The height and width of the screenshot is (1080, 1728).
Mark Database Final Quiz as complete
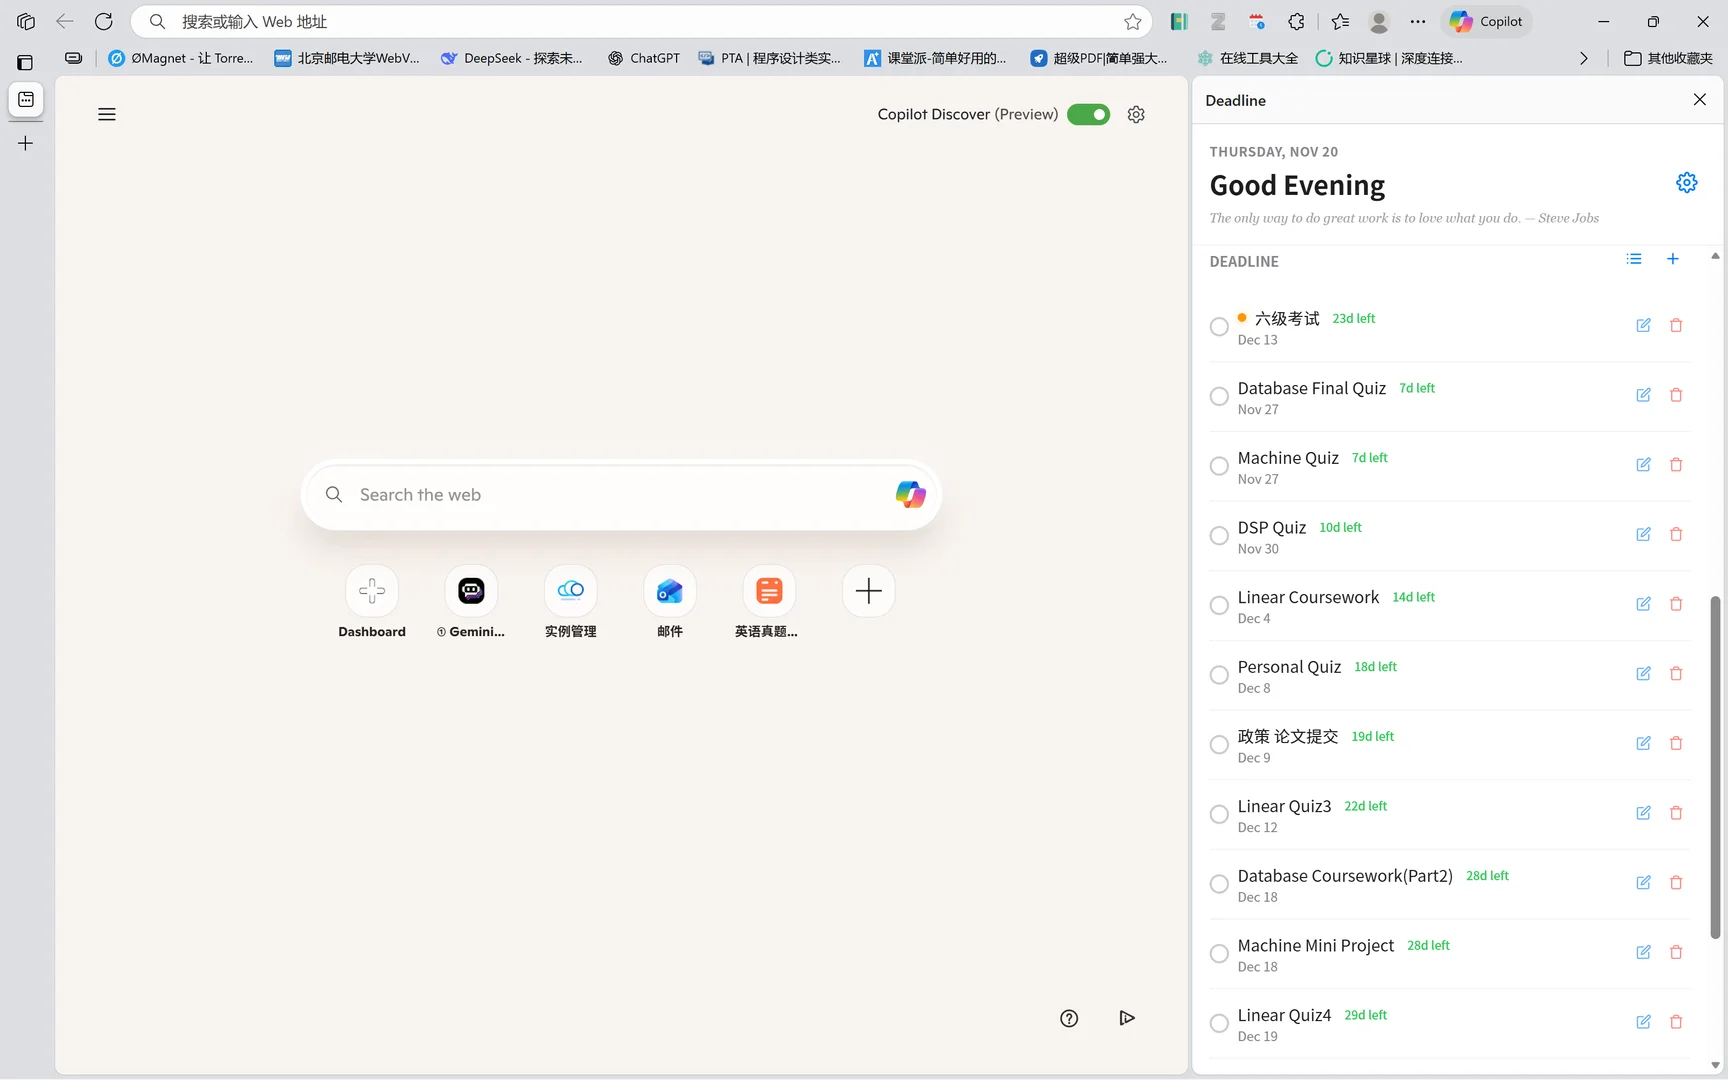(x=1219, y=397)
